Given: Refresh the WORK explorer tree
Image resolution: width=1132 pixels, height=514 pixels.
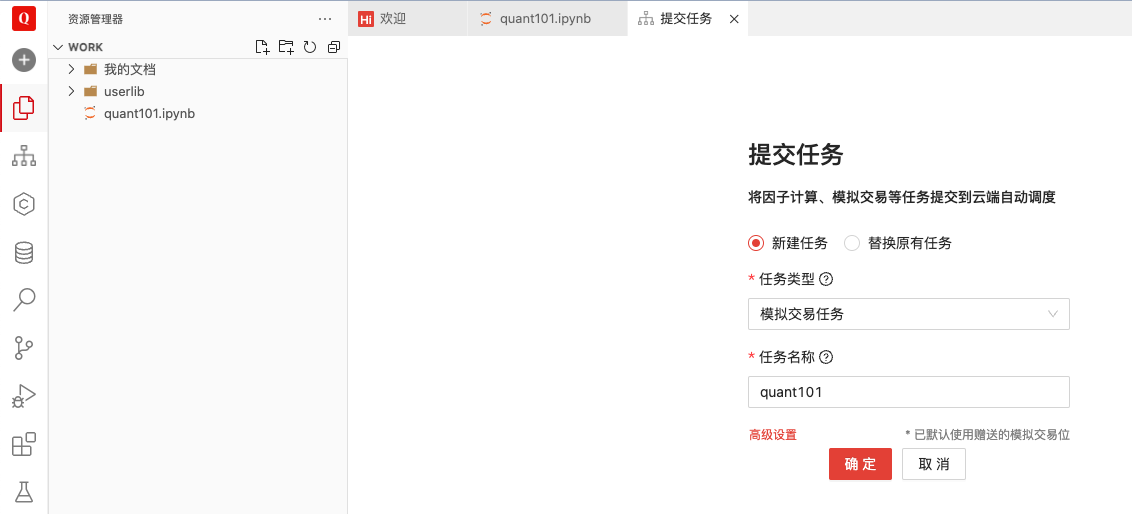Looking at the screenshot, I should coord(310,47).
